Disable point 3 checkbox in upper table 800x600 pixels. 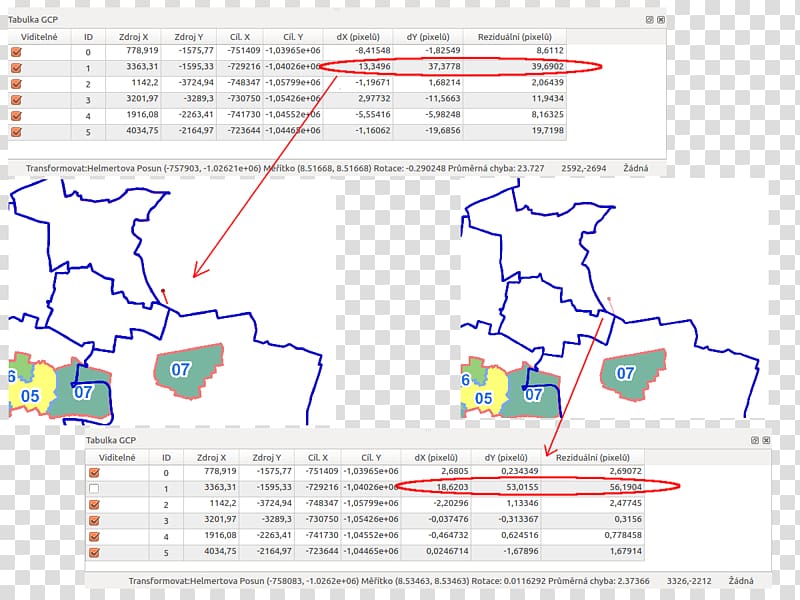(x=16, y=100)
